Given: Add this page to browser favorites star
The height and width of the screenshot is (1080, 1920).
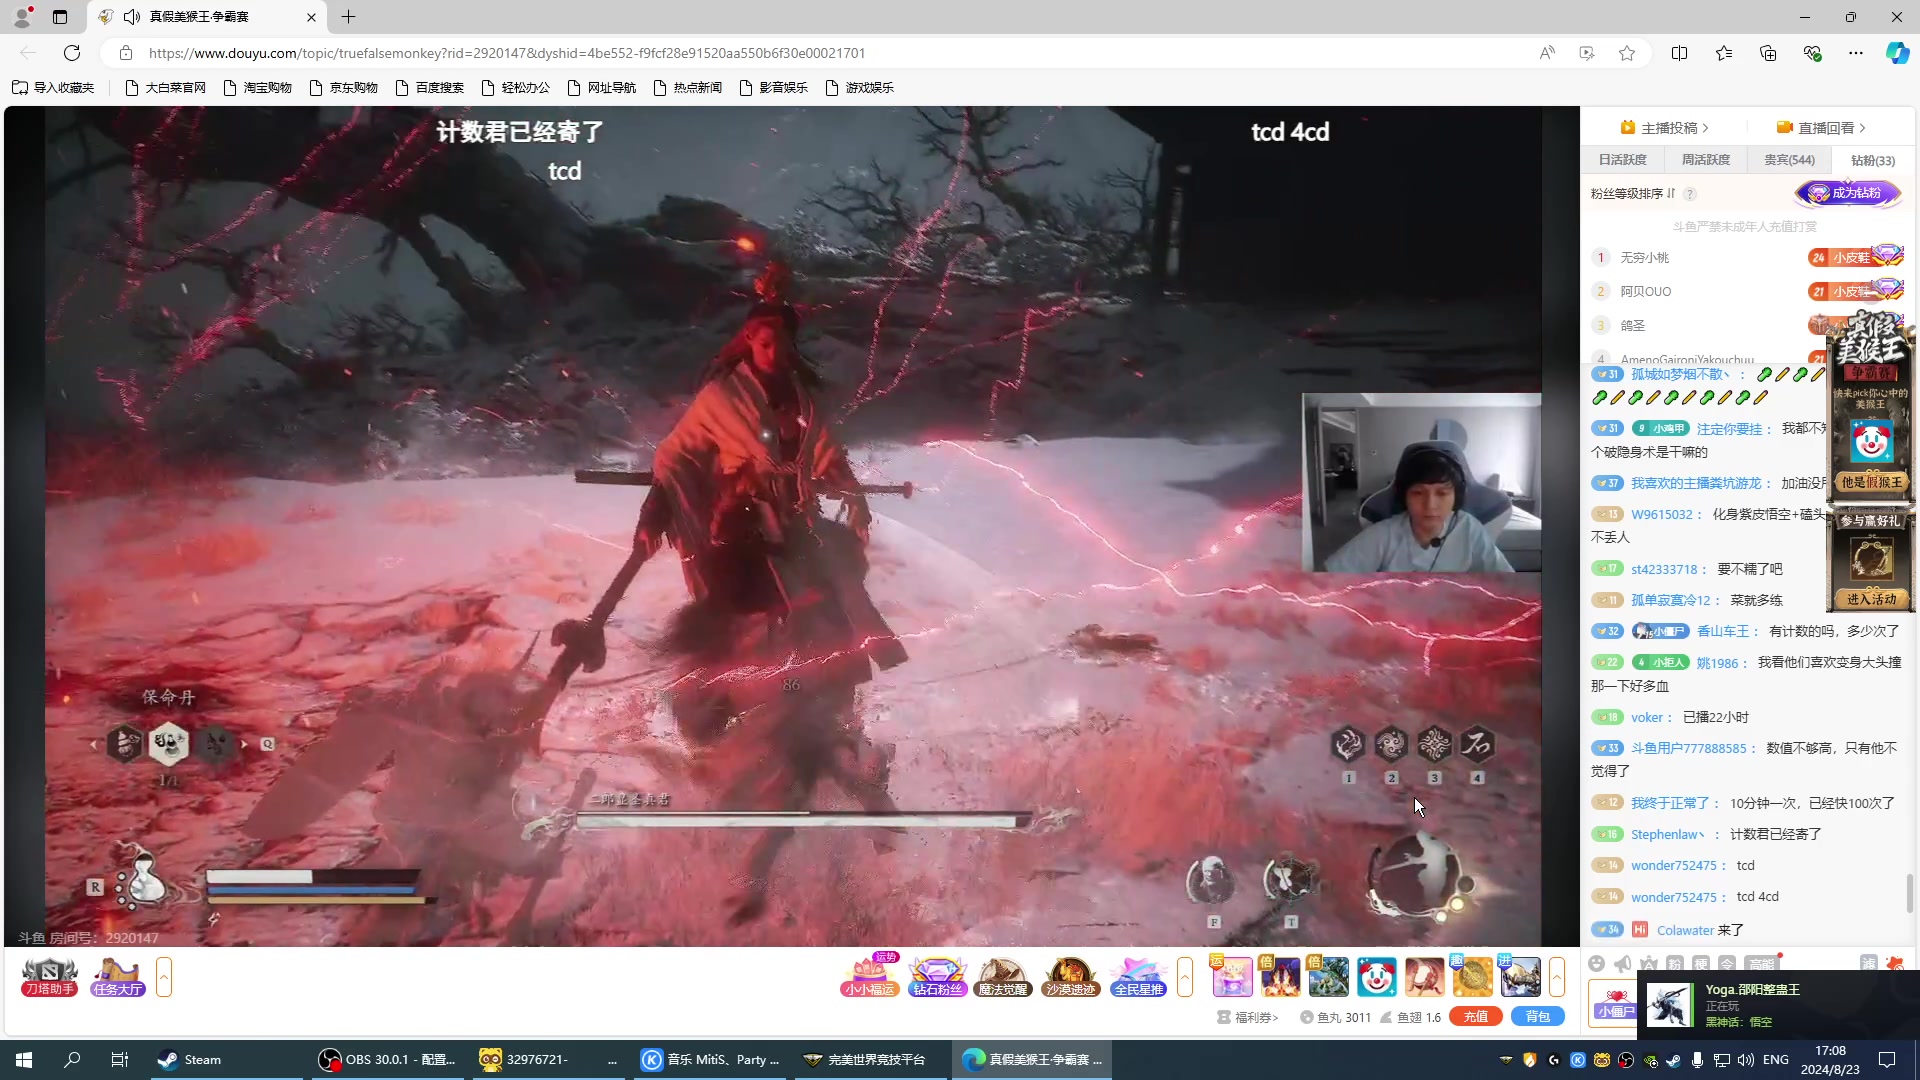Looking at the screenshot, I should point(1627,53).
